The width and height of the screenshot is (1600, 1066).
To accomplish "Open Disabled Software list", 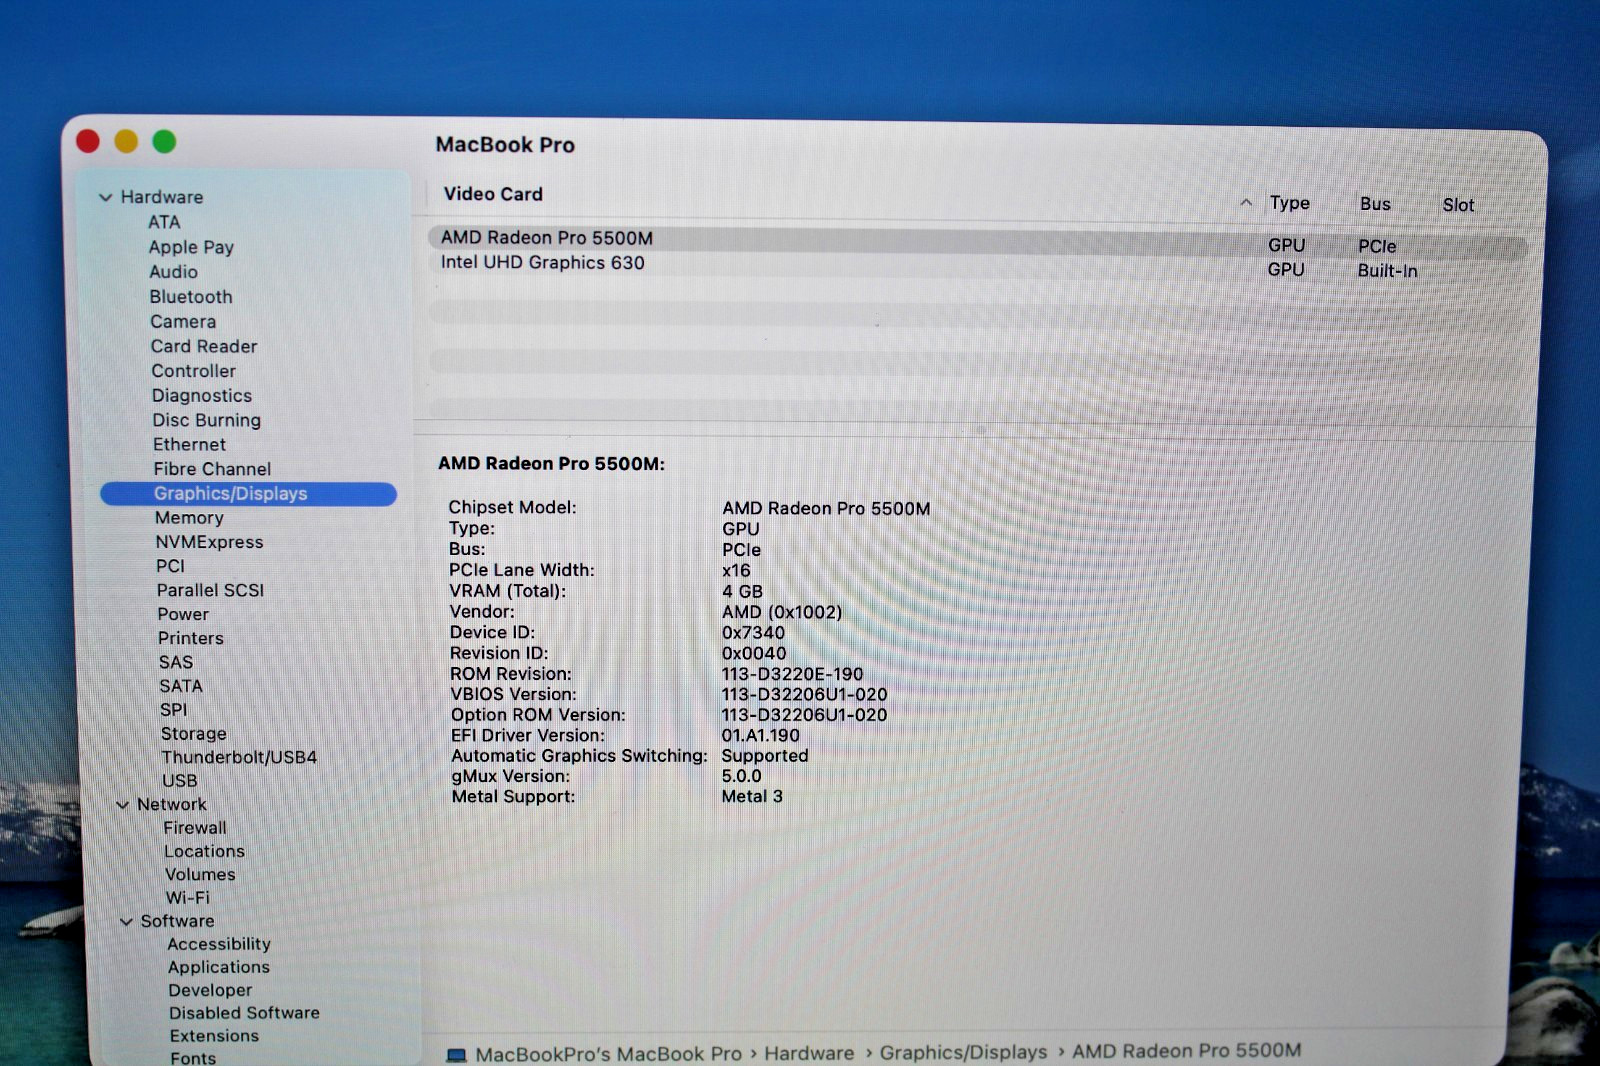I will 244,1013.
